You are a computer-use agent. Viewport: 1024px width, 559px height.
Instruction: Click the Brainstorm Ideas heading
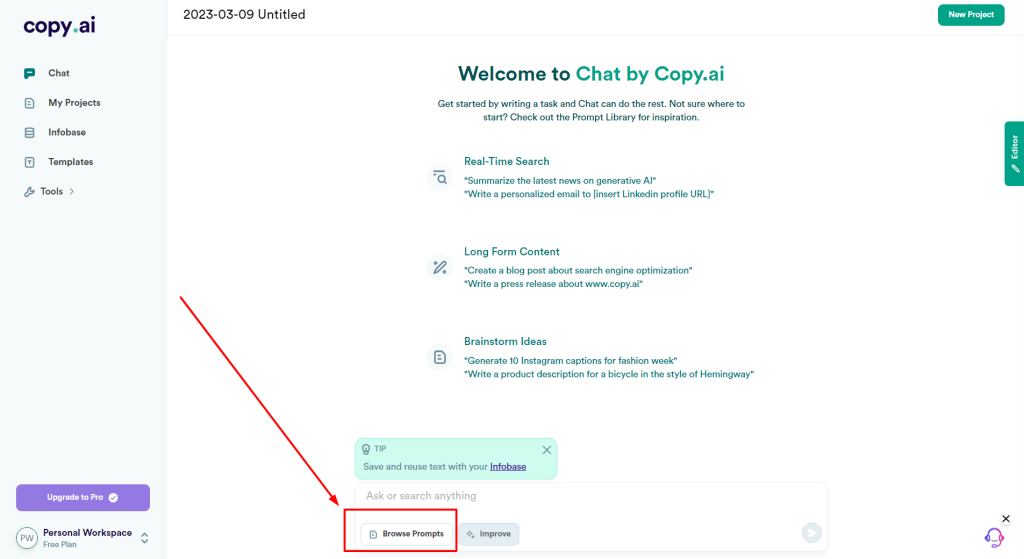click(505, 342)
